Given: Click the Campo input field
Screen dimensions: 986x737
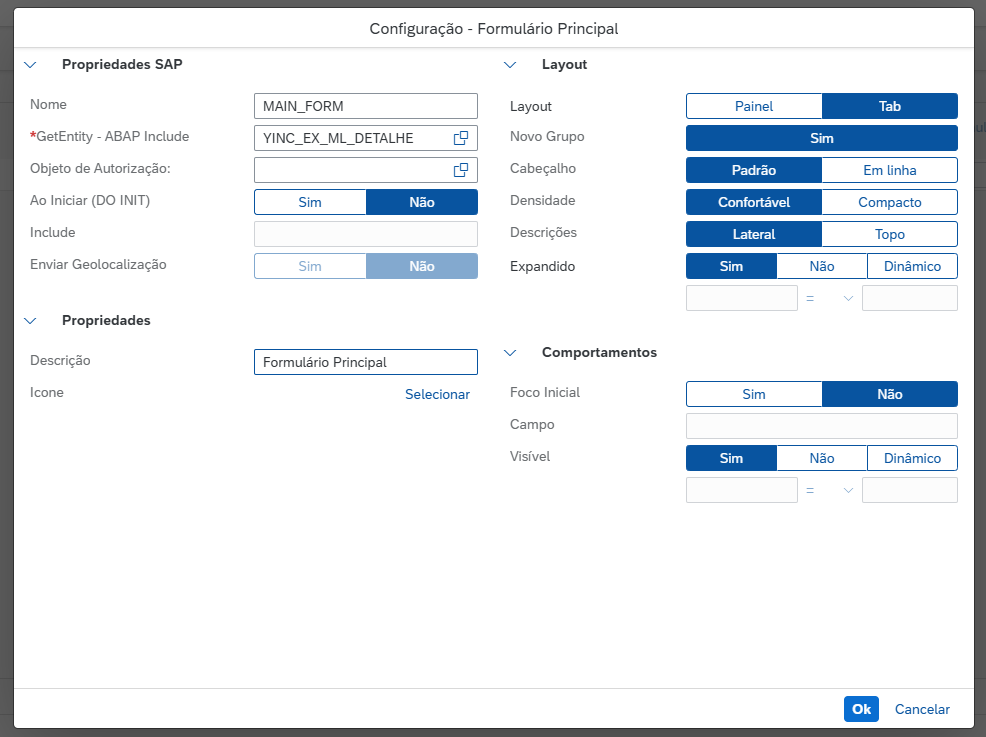Looking at the screenshot, I should tap(822, 426).
